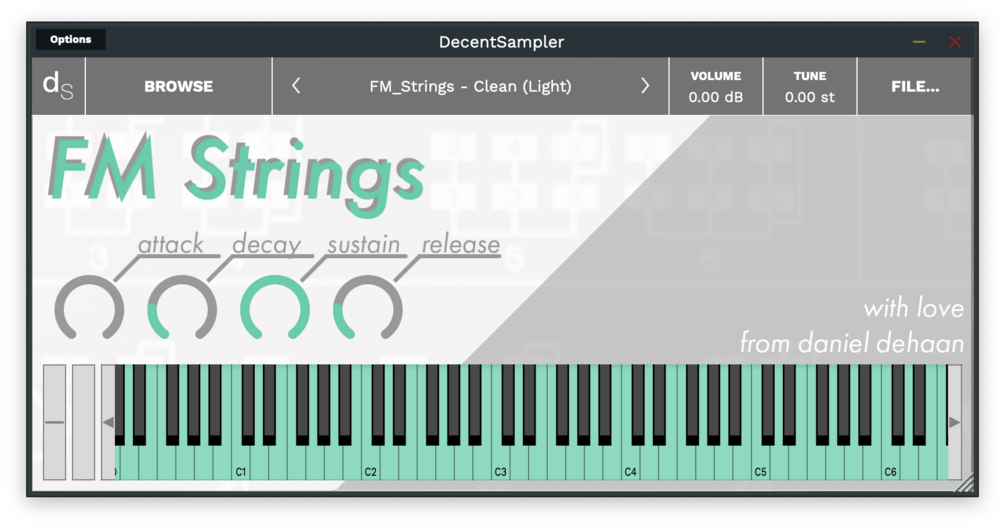Click the attack knob

[89, 308]
